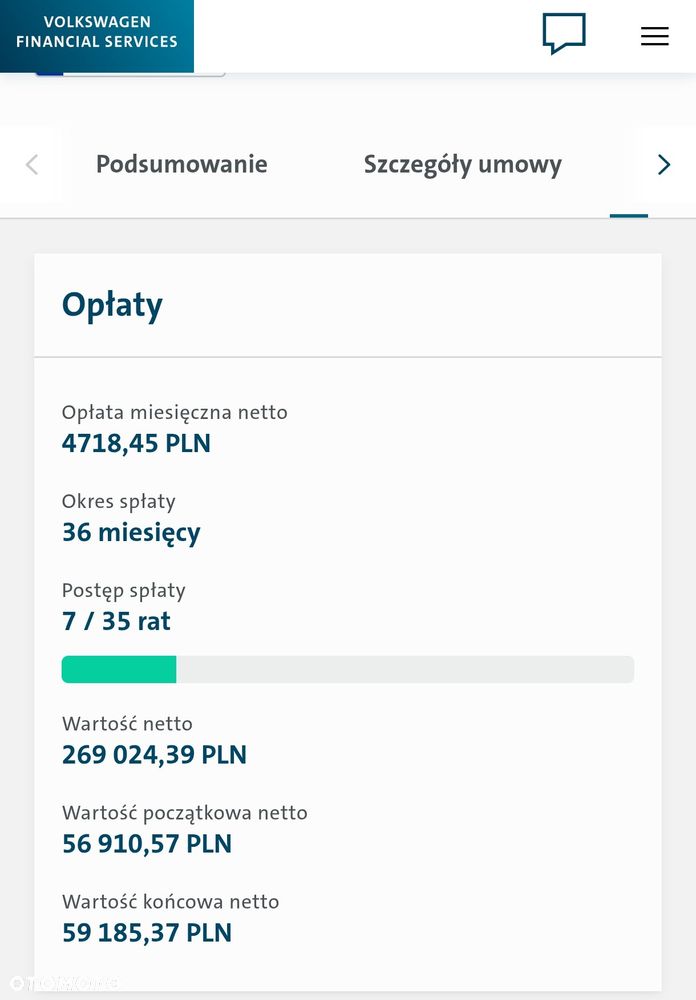The width and height of the screenshot is (696, 1000).
Task: Switch to the Podsumowanie tab
Action: [x=182, y=164]
